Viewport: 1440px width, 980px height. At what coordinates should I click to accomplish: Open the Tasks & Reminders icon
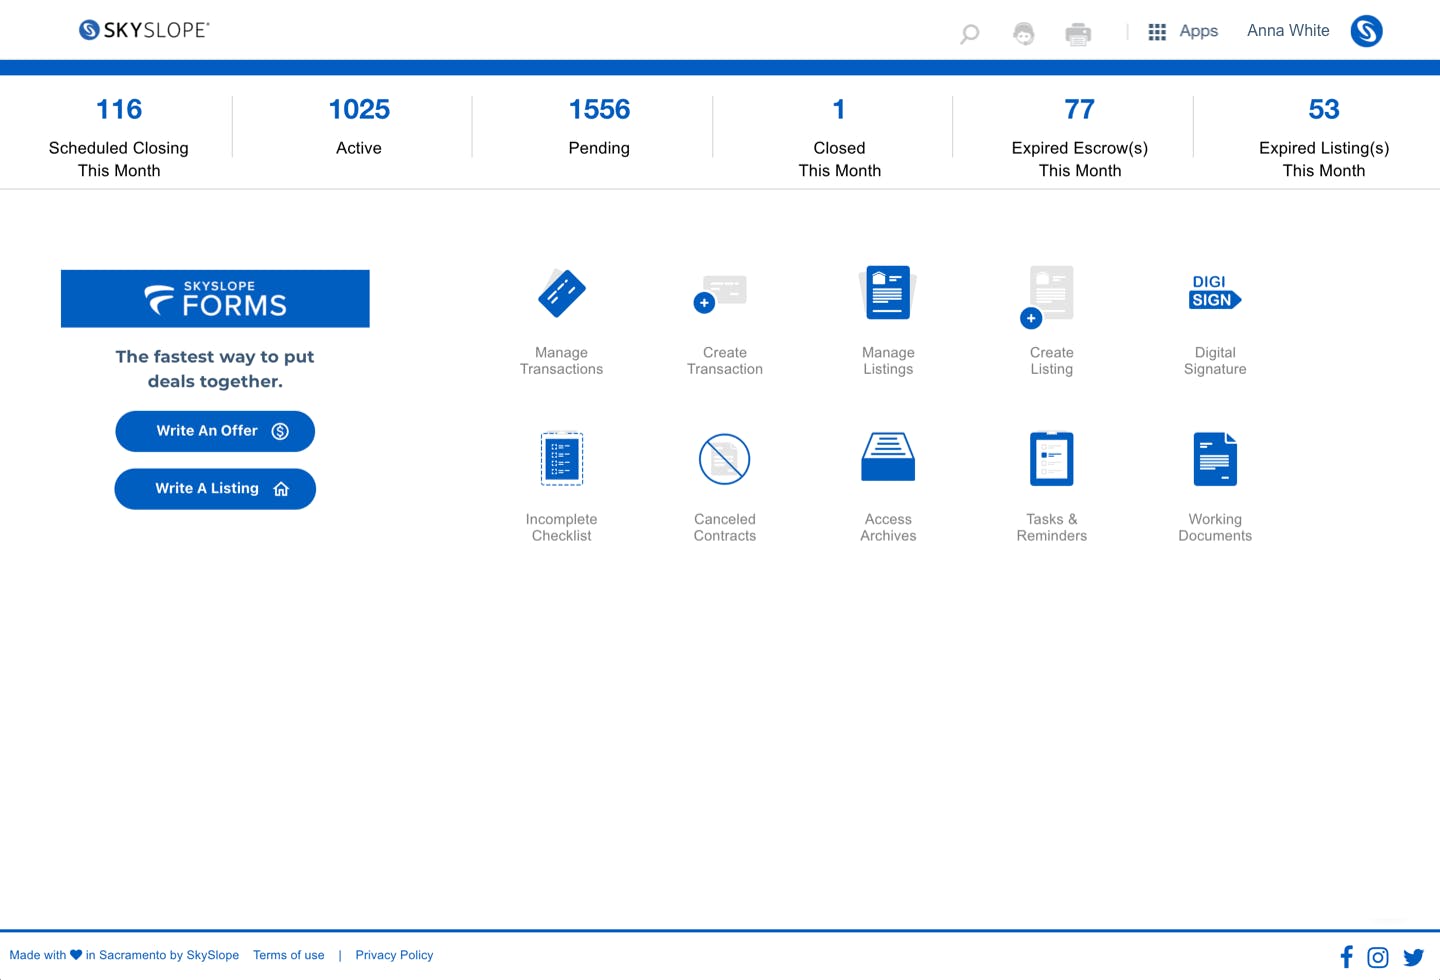click(x=1052, y=459)
